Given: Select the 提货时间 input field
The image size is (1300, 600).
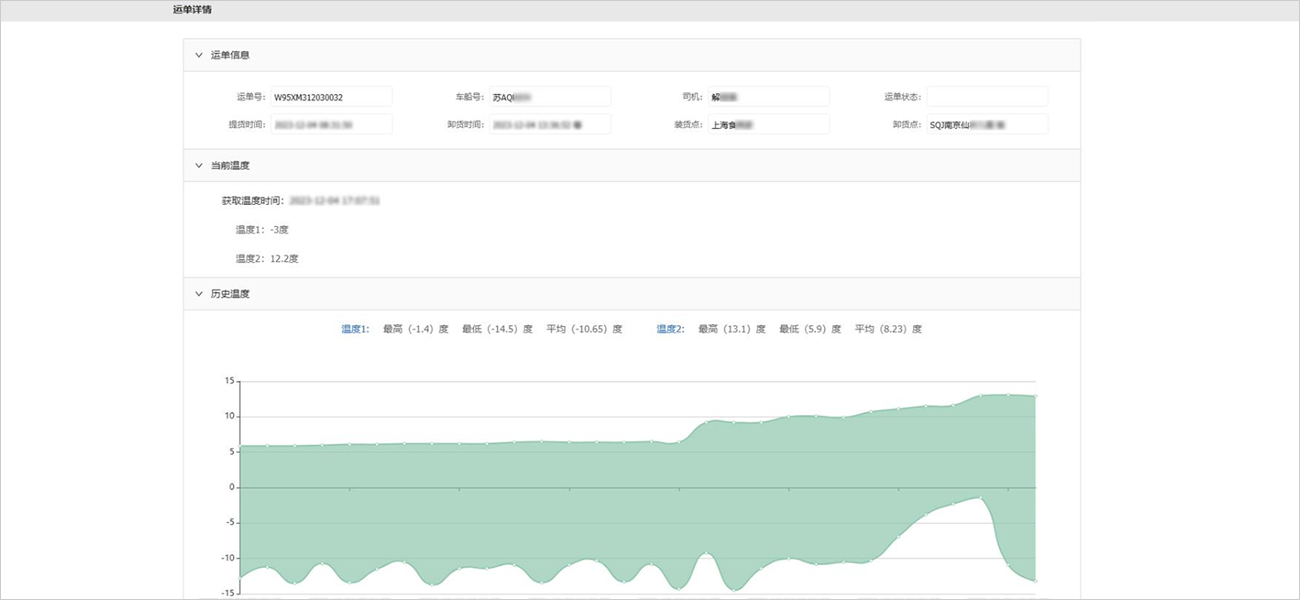Looking at the screenshot, I should pyautogui.click(x=329, y=125).
